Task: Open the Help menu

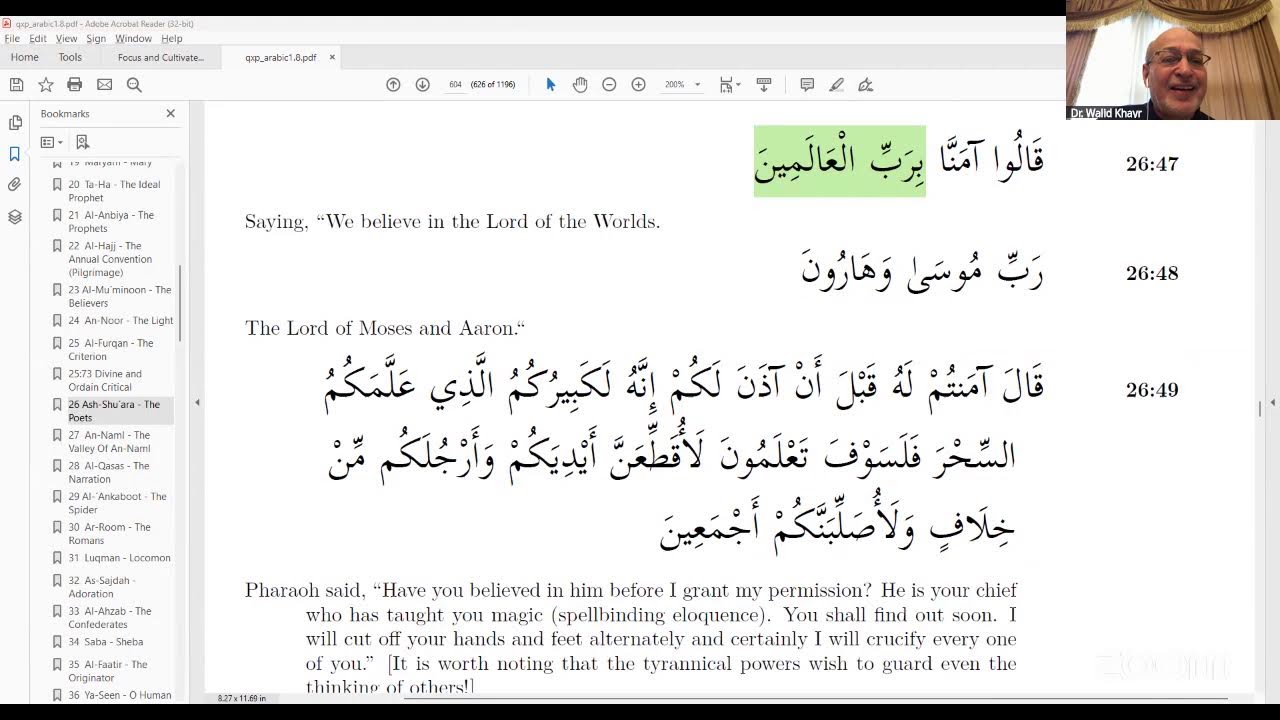Action: 172,39
